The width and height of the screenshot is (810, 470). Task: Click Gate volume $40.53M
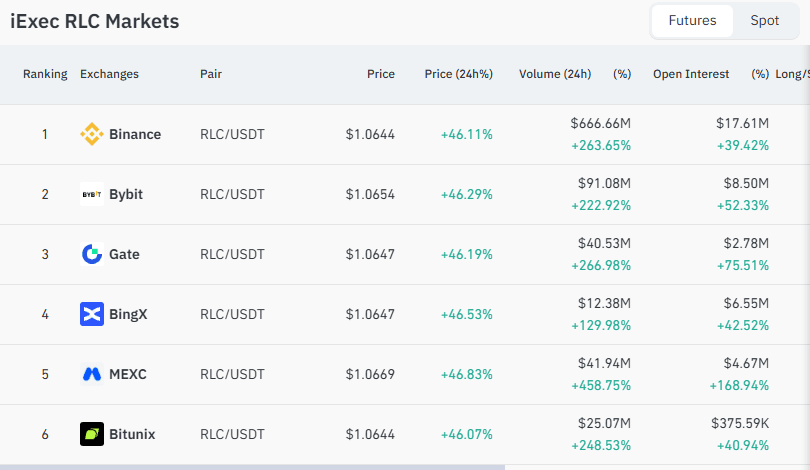tap(604, 243)
